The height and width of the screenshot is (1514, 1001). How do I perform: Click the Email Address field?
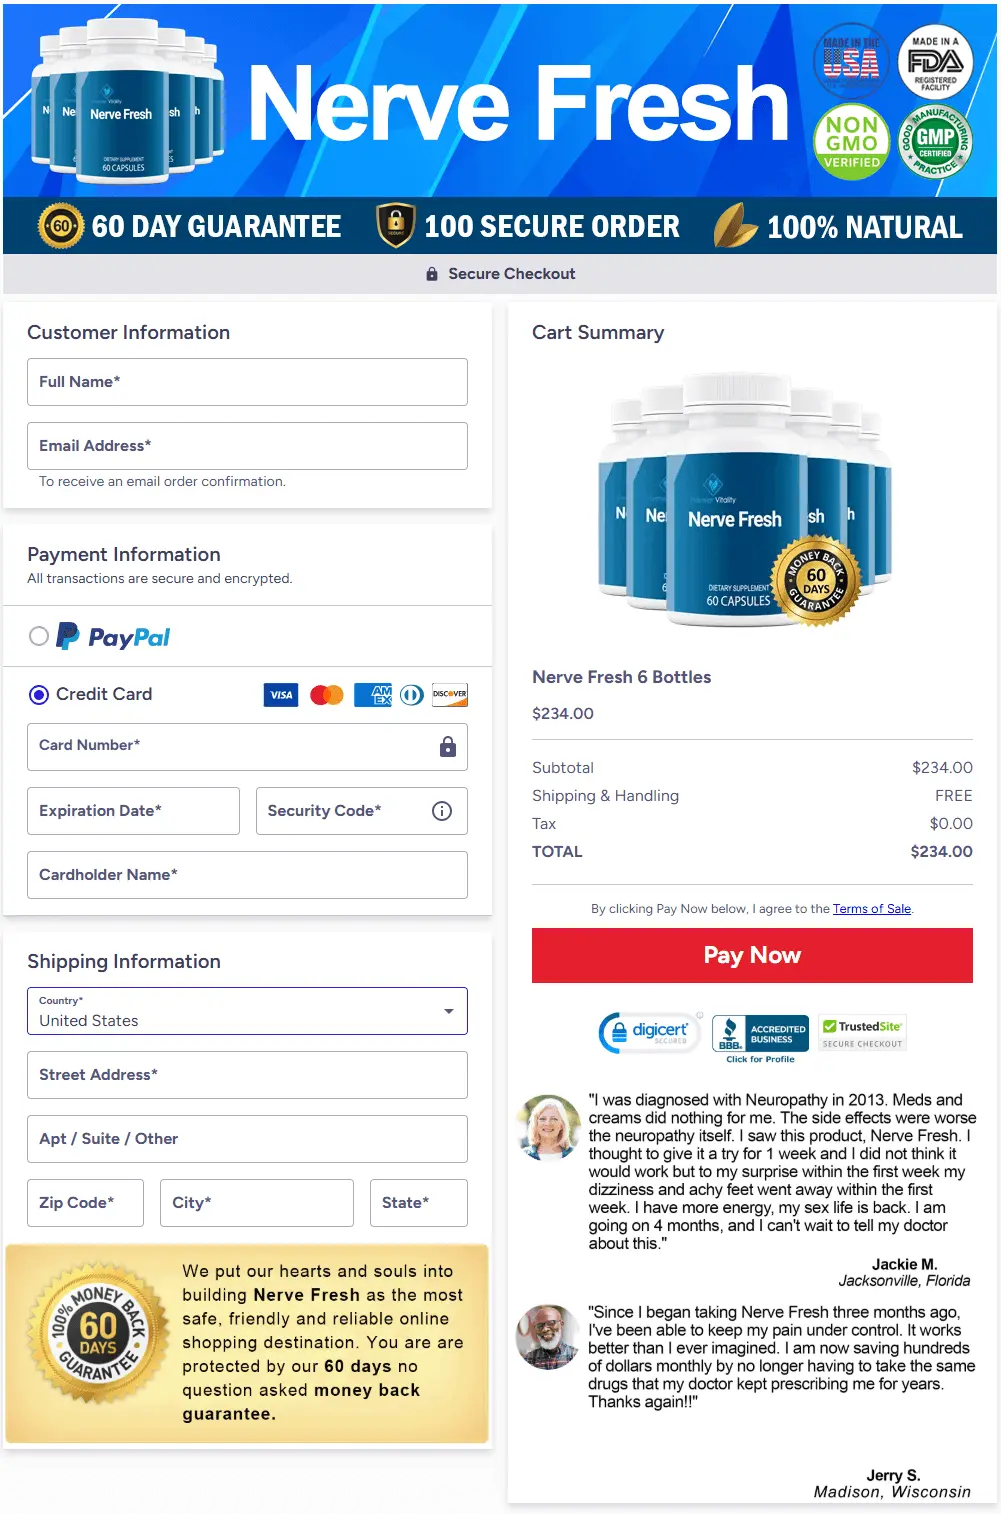[247, 446]
